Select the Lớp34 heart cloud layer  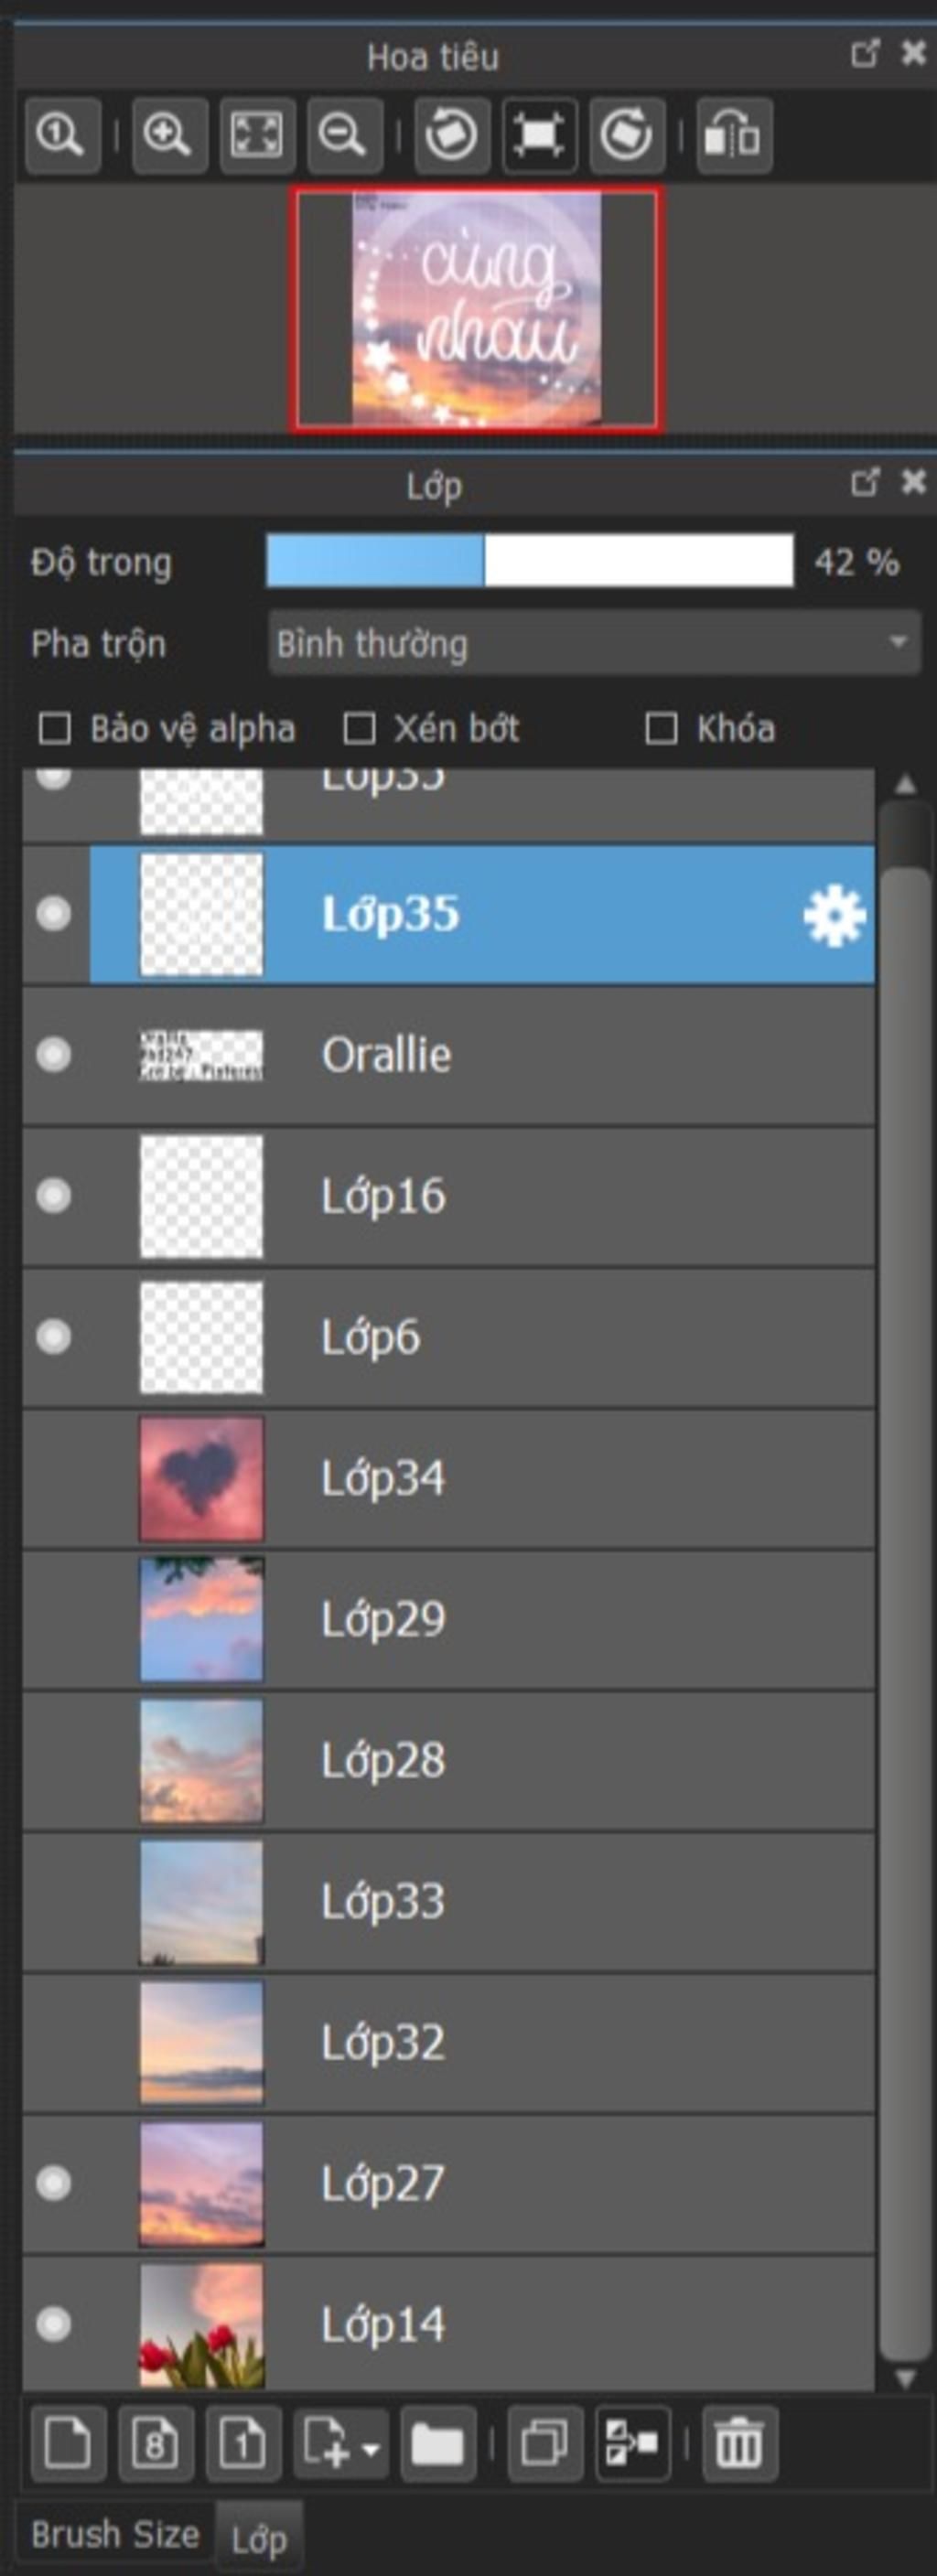tap(449, 1479)
